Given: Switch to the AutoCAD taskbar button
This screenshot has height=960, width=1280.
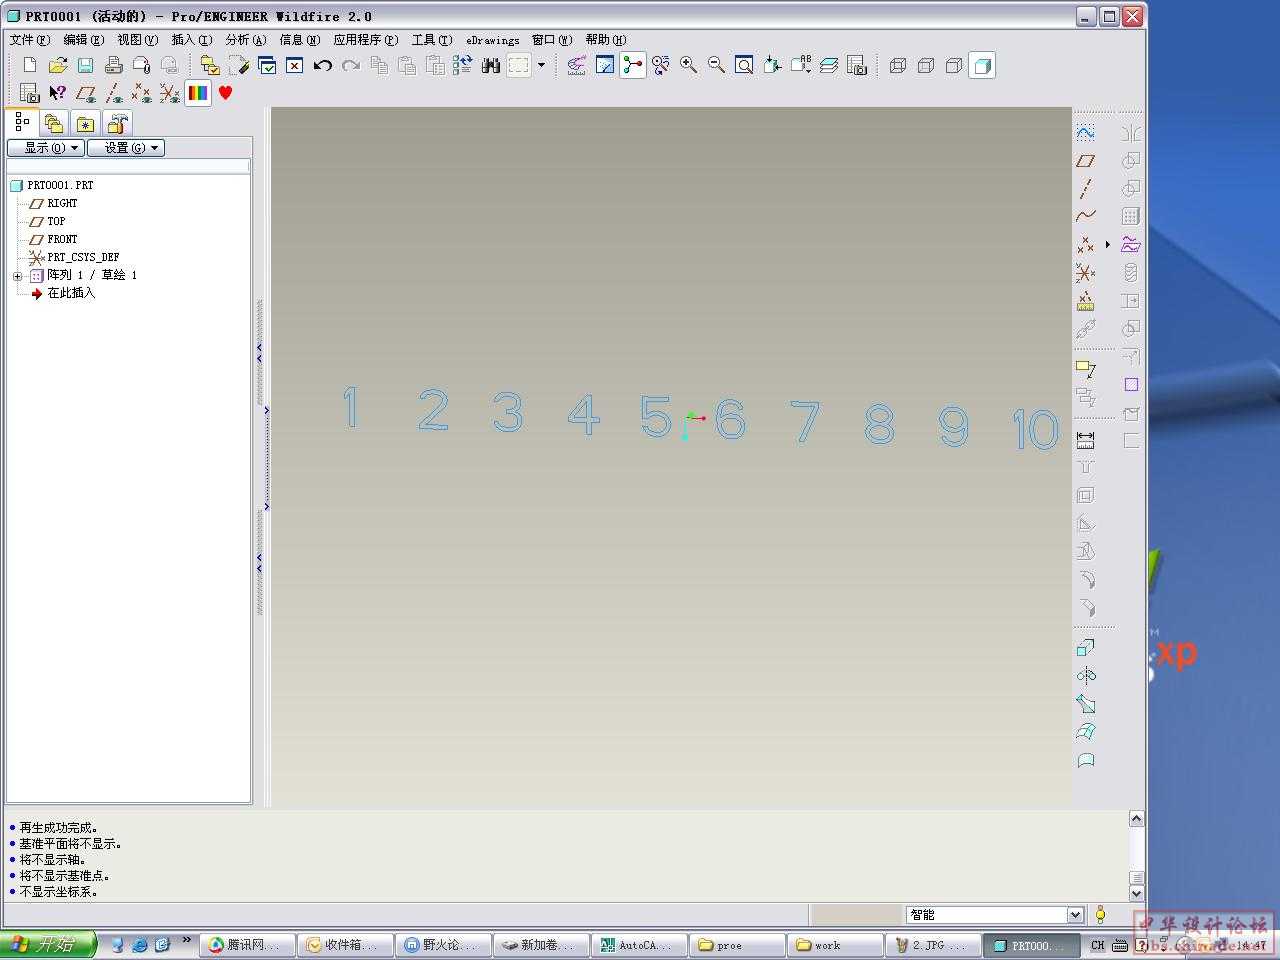Looking at the screenshot, I should tap(639, 945).
